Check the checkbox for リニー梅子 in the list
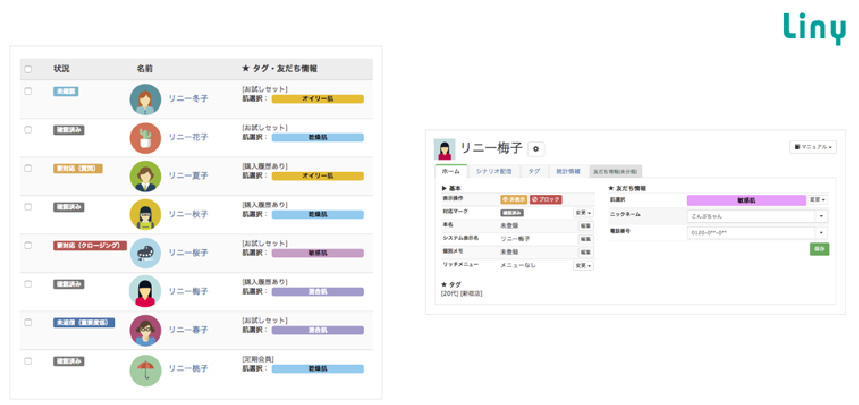The image size is (859, 405). pyautogui.click(x=28, y=284)
